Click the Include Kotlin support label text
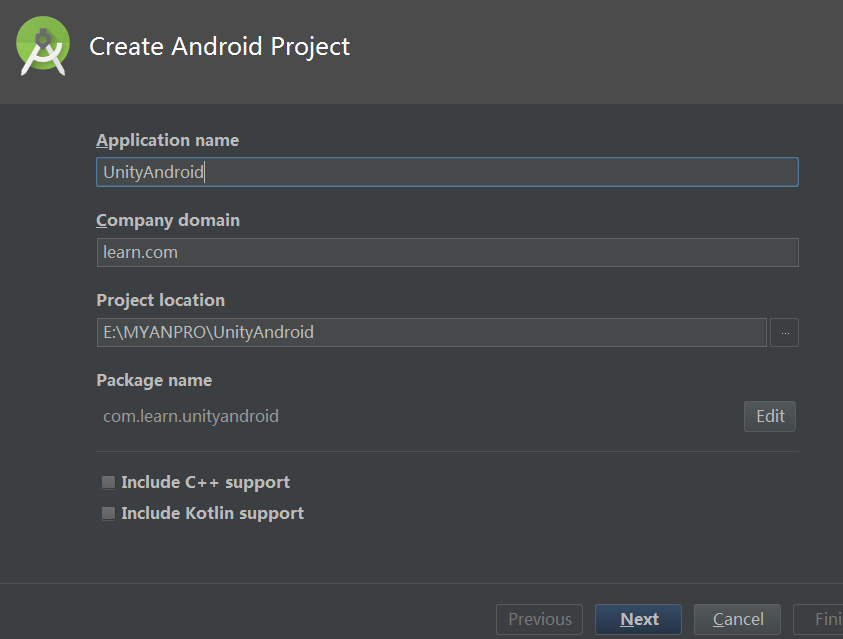Viewport: 843px width, 639px height. pos(212,514)
